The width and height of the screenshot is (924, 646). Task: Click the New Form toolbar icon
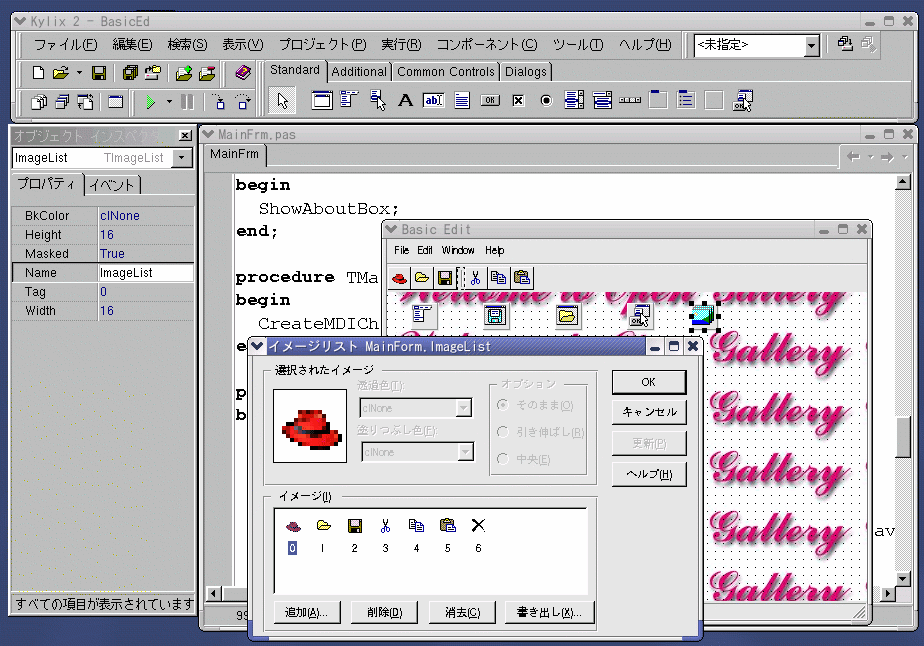[116, 102]
